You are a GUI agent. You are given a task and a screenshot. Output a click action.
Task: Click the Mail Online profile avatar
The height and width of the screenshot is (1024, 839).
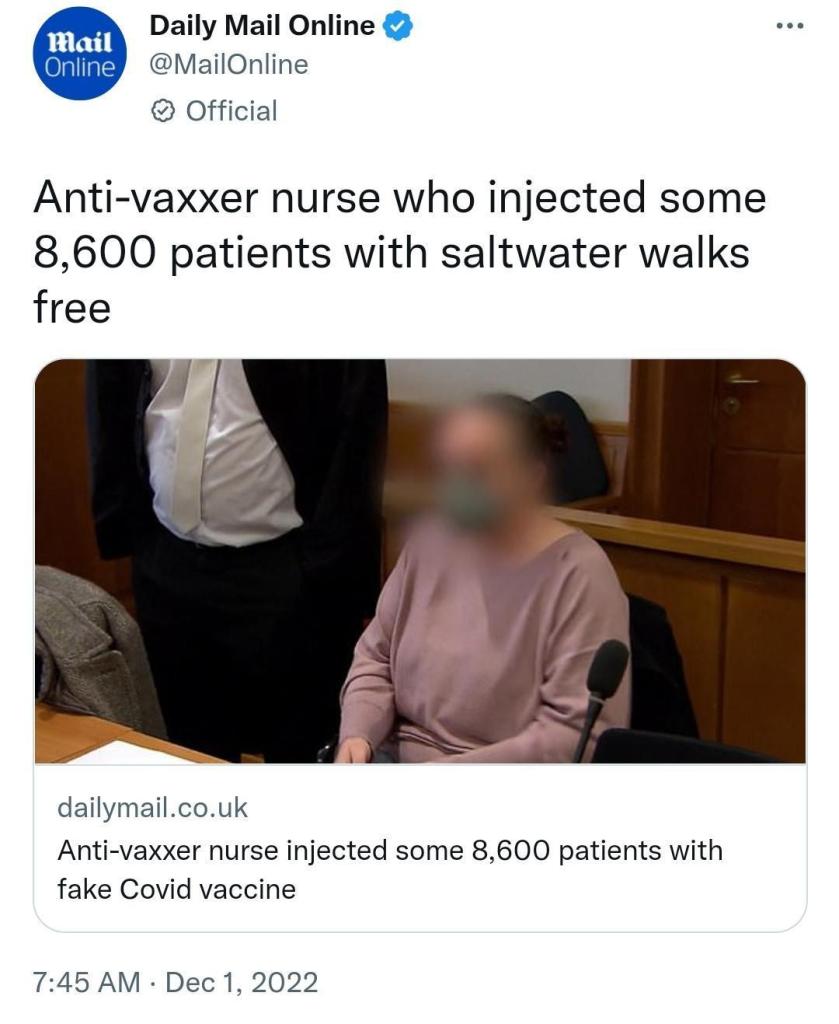point(79,54)
